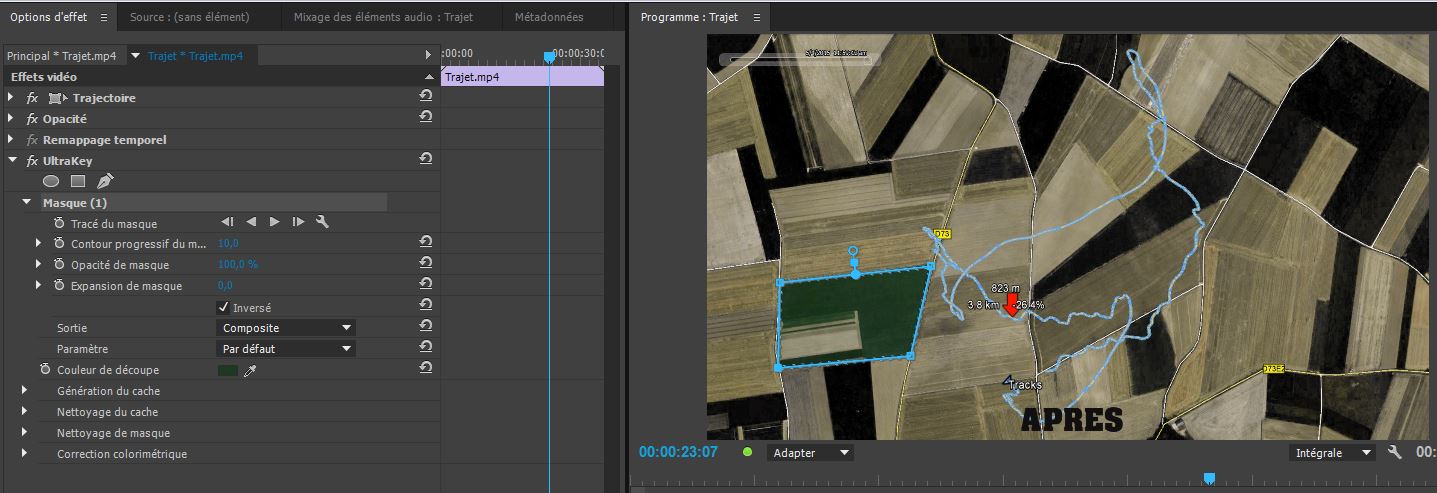1437x493 pixels.
Task: Open the Adapter zoom level dropdown
Action: (x=810, y=453)
